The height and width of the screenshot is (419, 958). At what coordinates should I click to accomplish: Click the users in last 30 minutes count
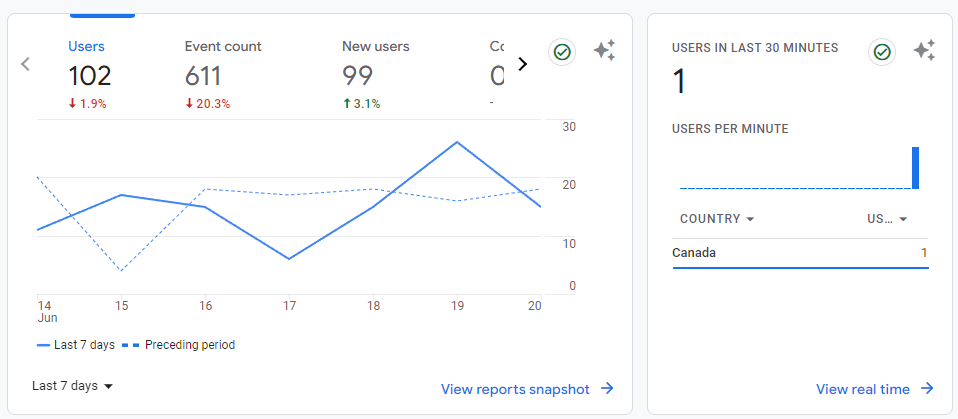click(x=680, y=82)
